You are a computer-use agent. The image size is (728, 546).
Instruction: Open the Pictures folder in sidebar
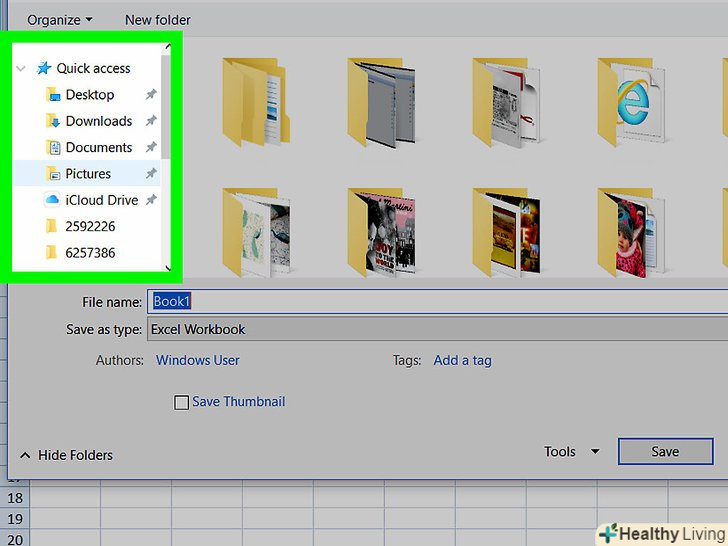click(88, 174)
